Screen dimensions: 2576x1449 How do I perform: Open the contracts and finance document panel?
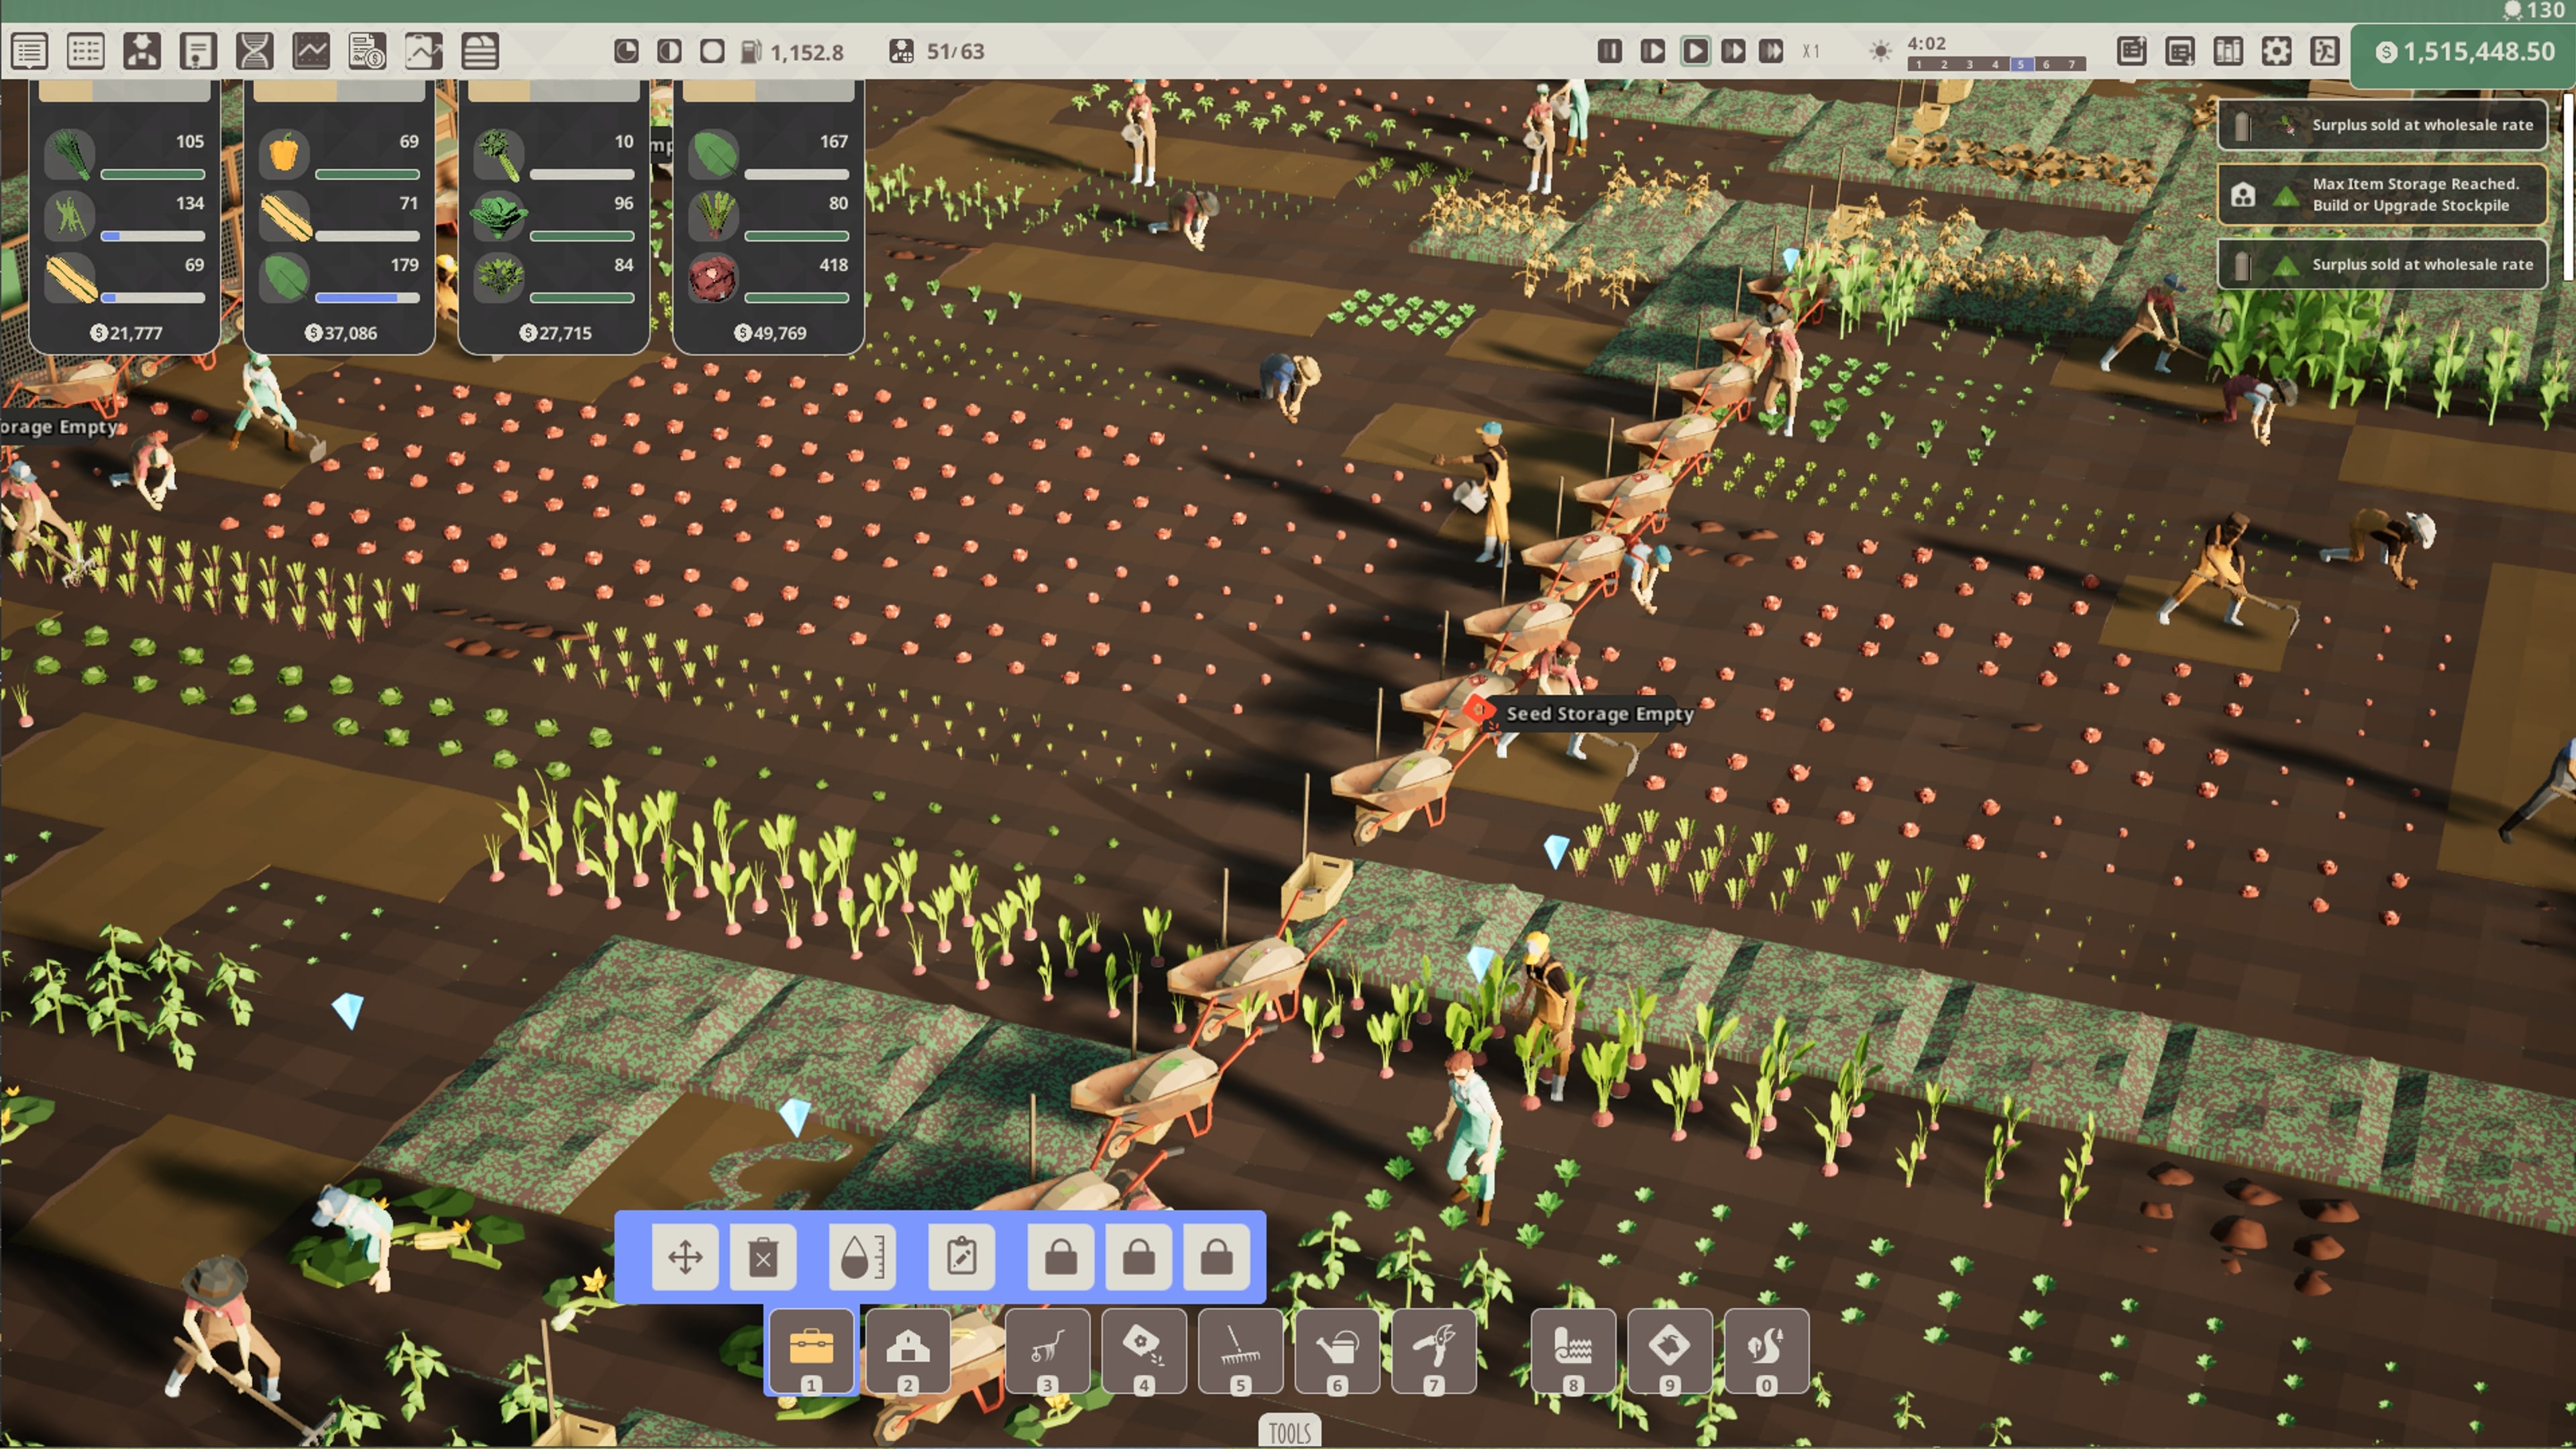tap(367, 51)
